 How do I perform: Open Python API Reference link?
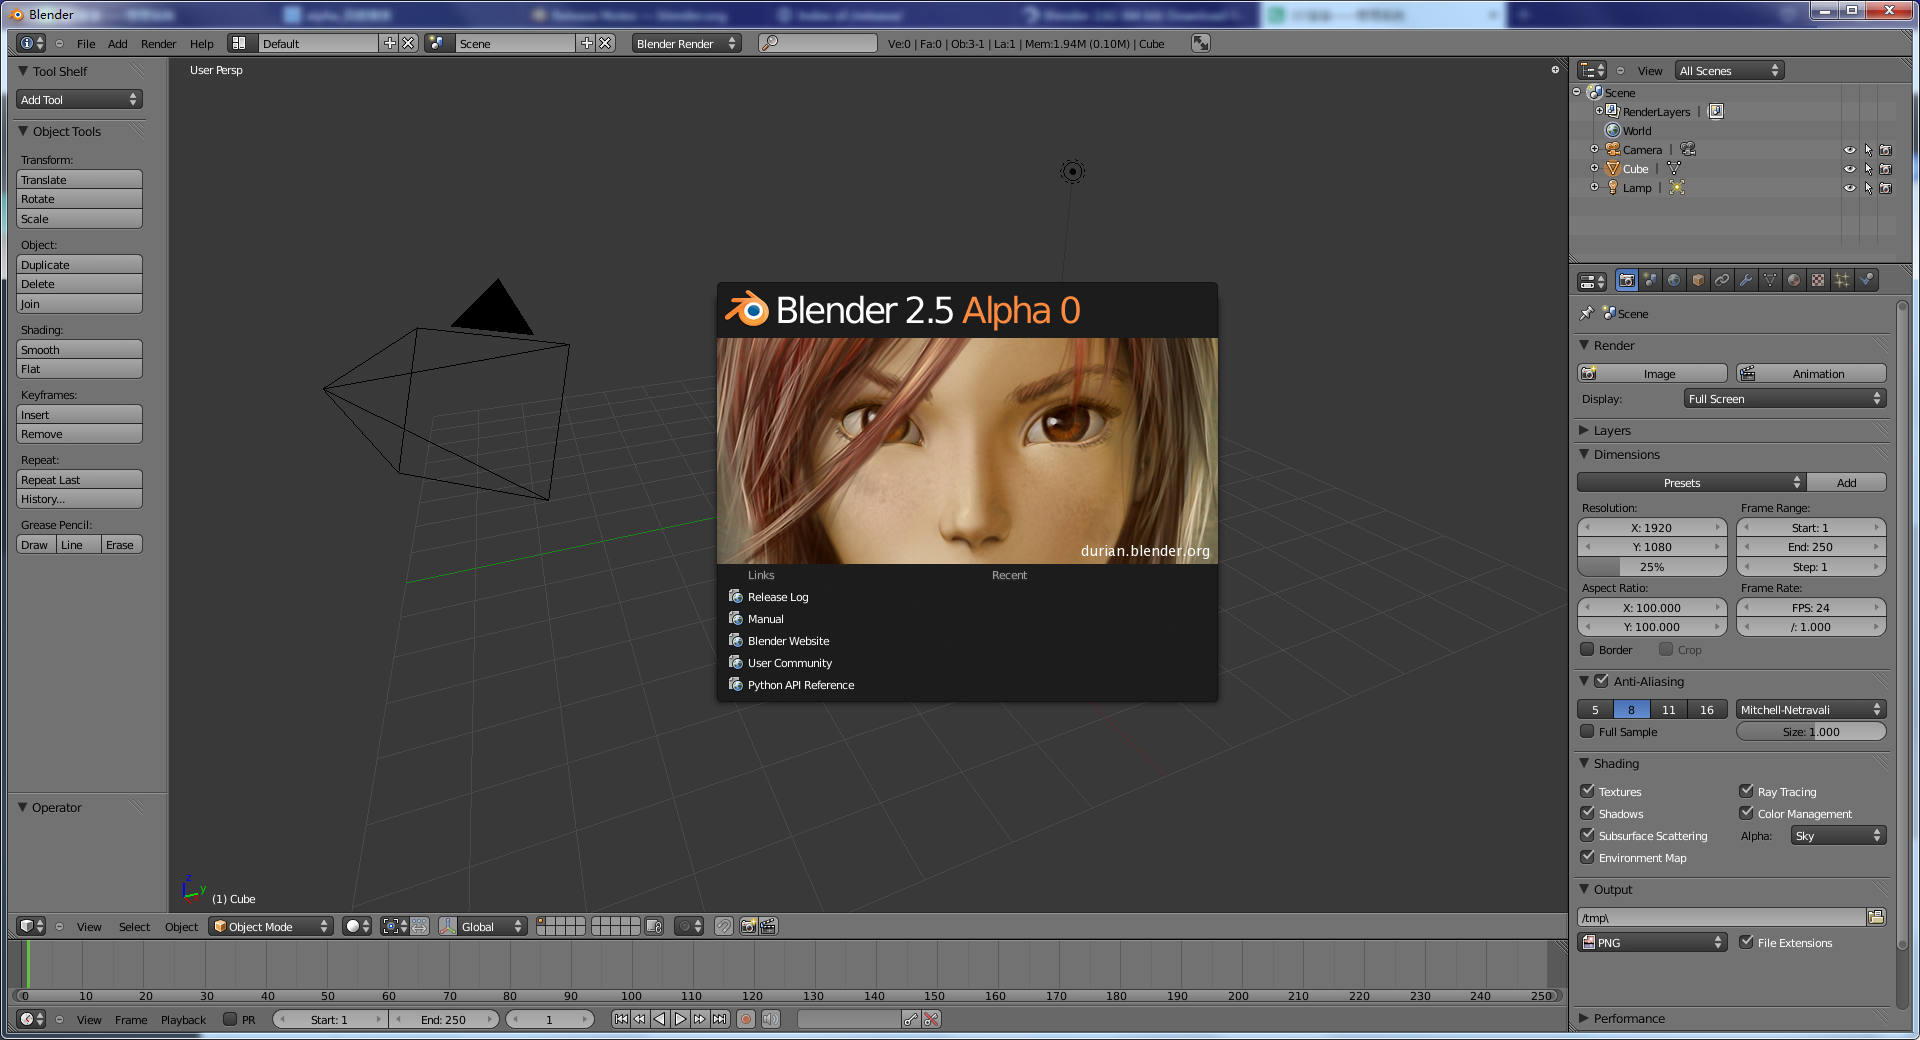click(791, 685)
